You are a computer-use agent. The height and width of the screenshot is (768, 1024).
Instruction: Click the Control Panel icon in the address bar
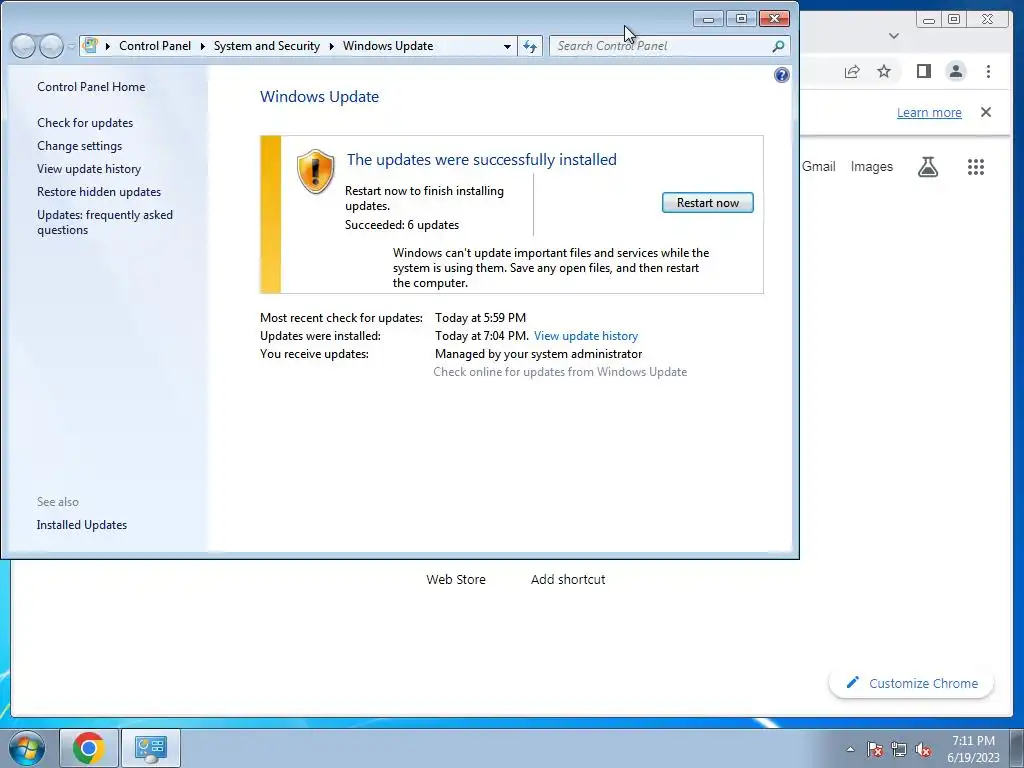[x=90, y=46]
